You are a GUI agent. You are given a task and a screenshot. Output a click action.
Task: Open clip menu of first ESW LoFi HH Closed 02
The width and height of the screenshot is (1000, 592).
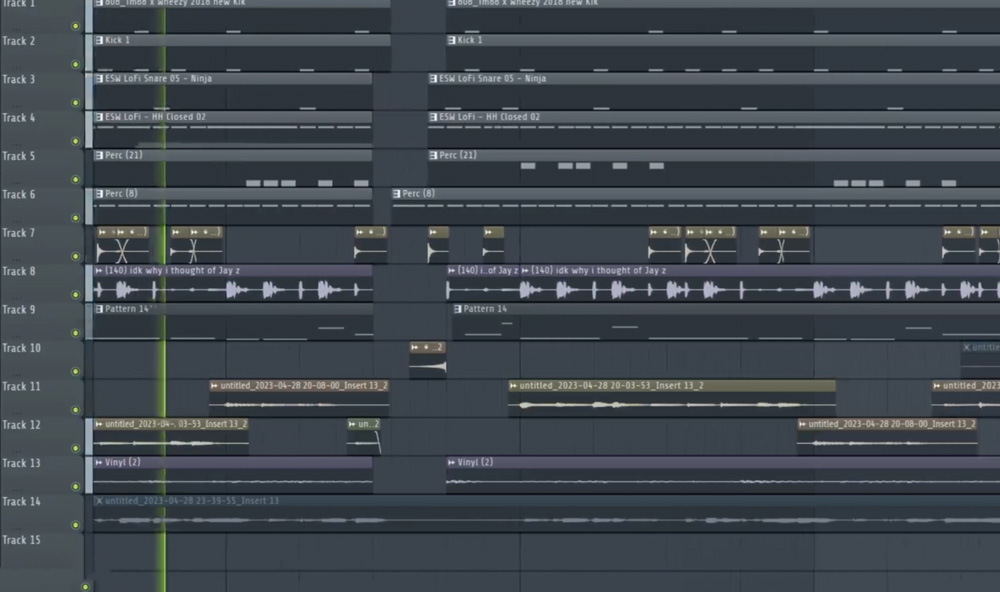tap(99, 117)
